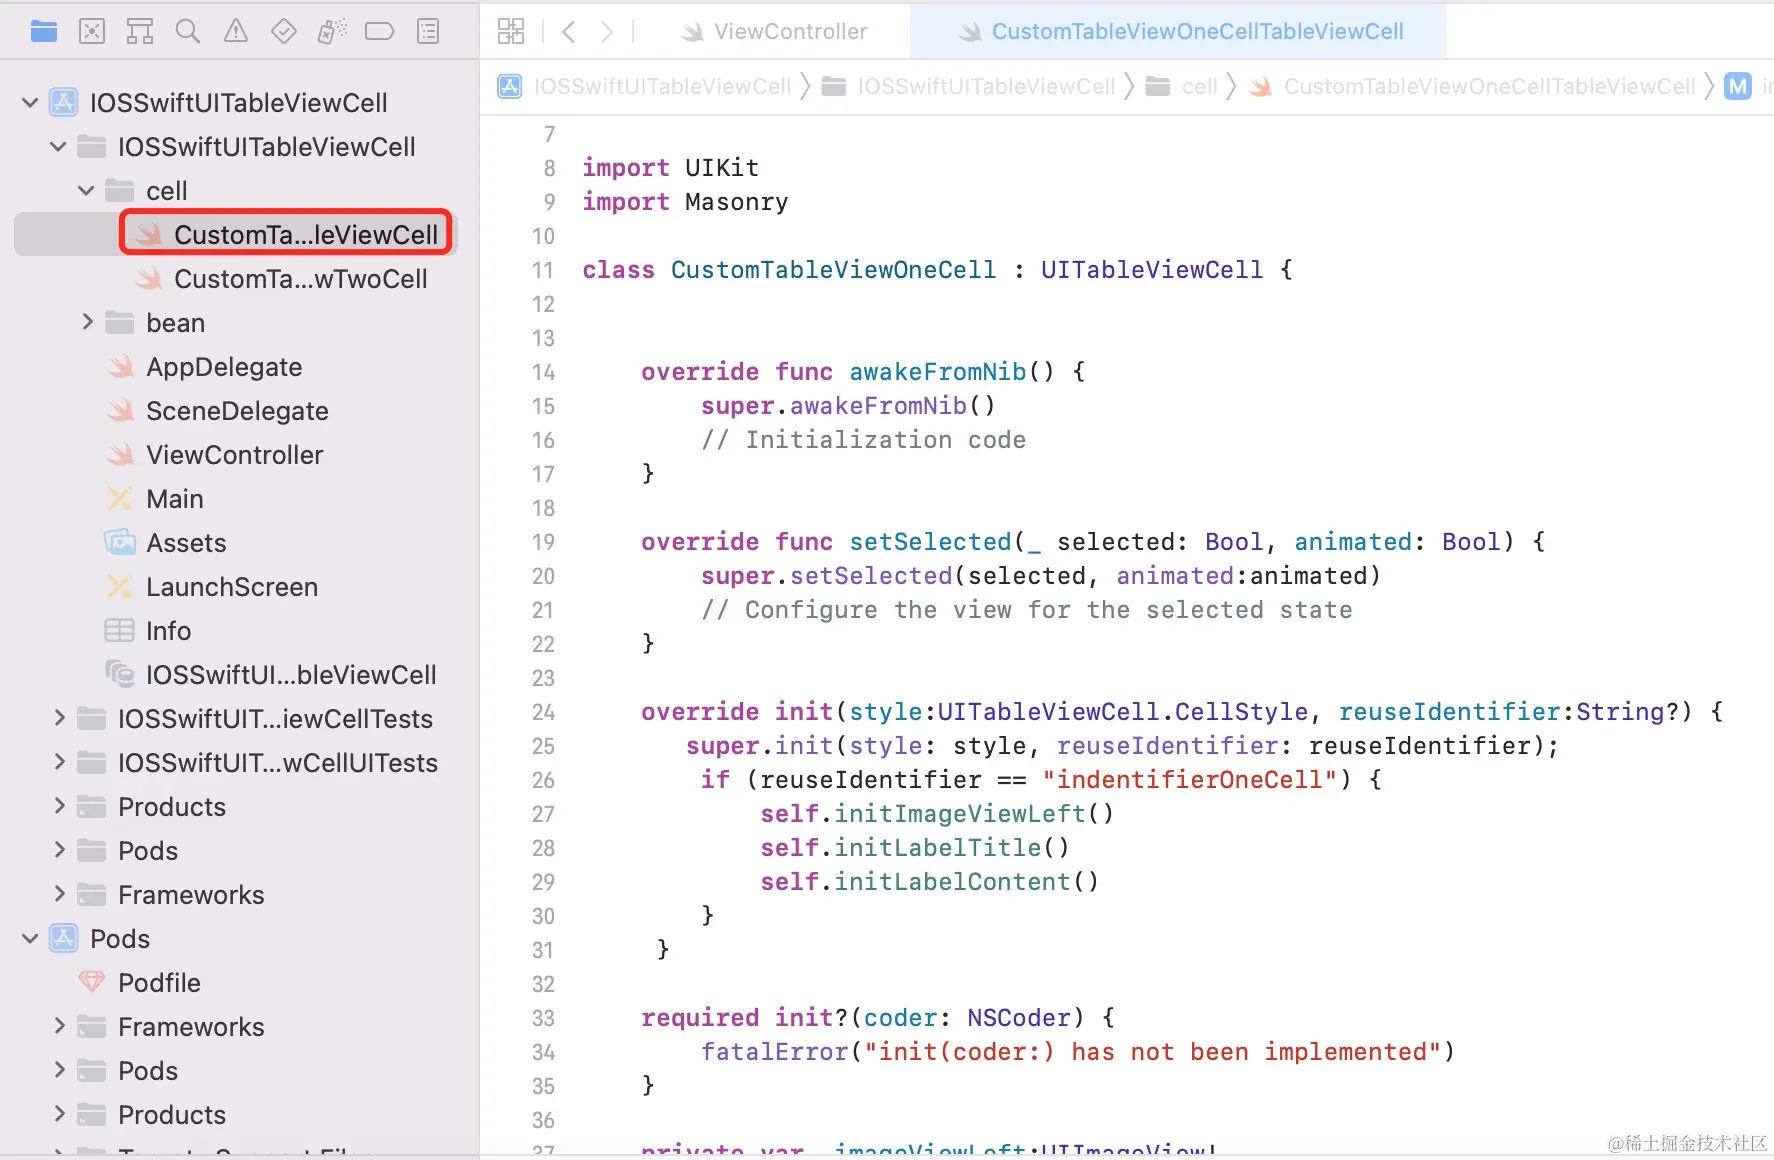Viewport: 1774px width, 1160px height.
Task: Open the Issue navigator warning icon
Action: tap(236, 32)
